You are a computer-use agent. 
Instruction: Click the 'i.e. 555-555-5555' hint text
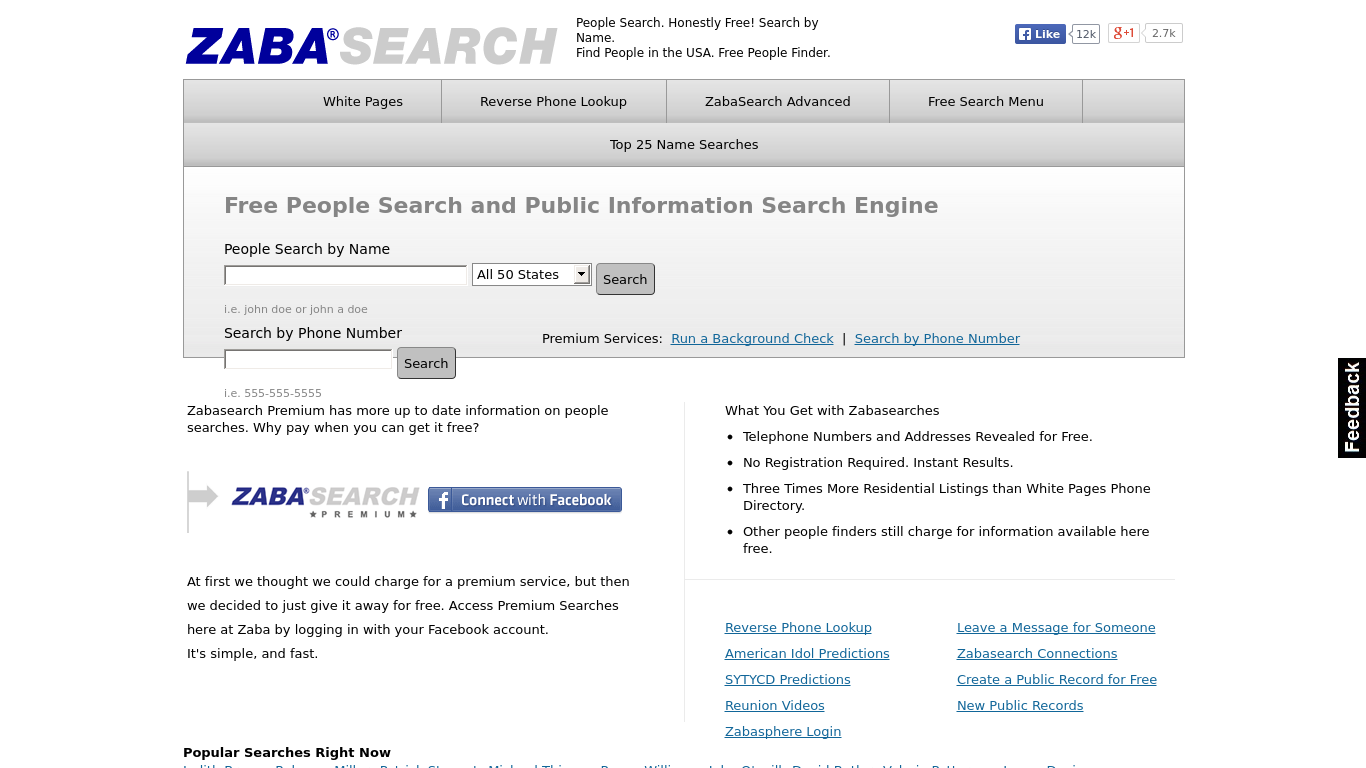click(273, 393)
